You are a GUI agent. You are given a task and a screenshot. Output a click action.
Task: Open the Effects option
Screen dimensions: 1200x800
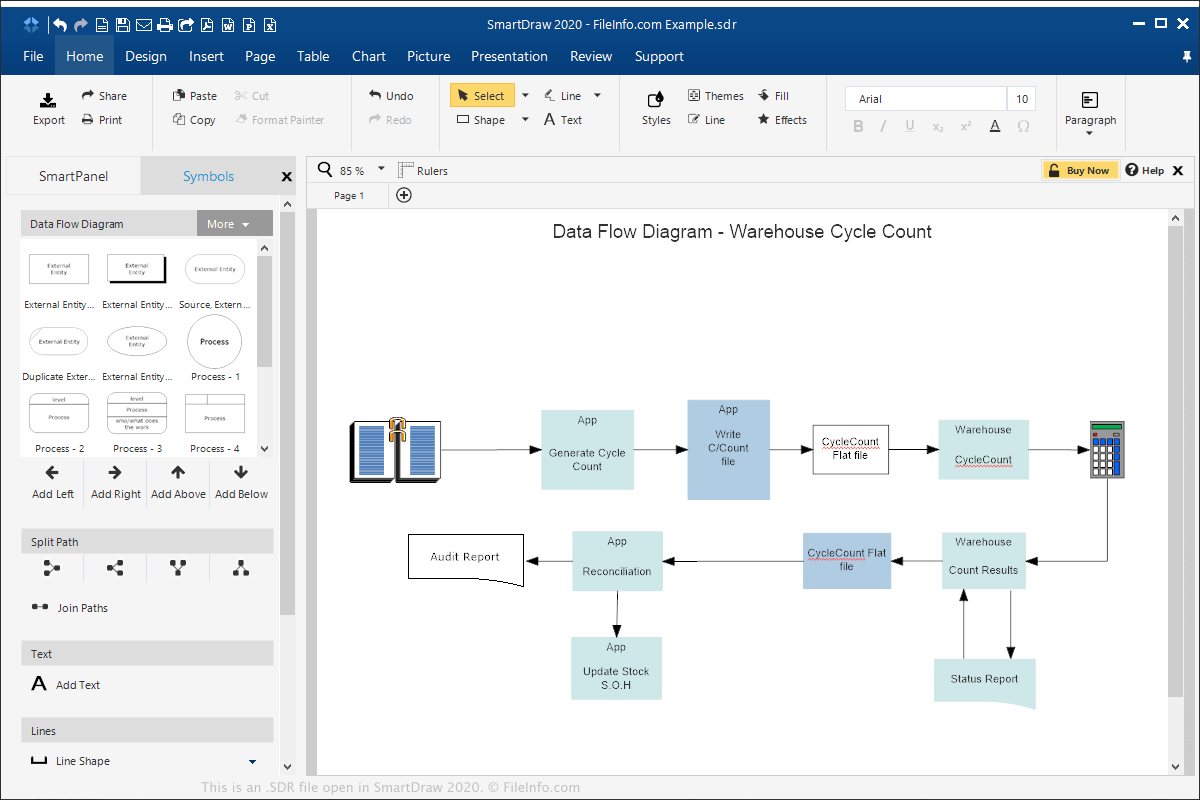click(x=782, y=120)
